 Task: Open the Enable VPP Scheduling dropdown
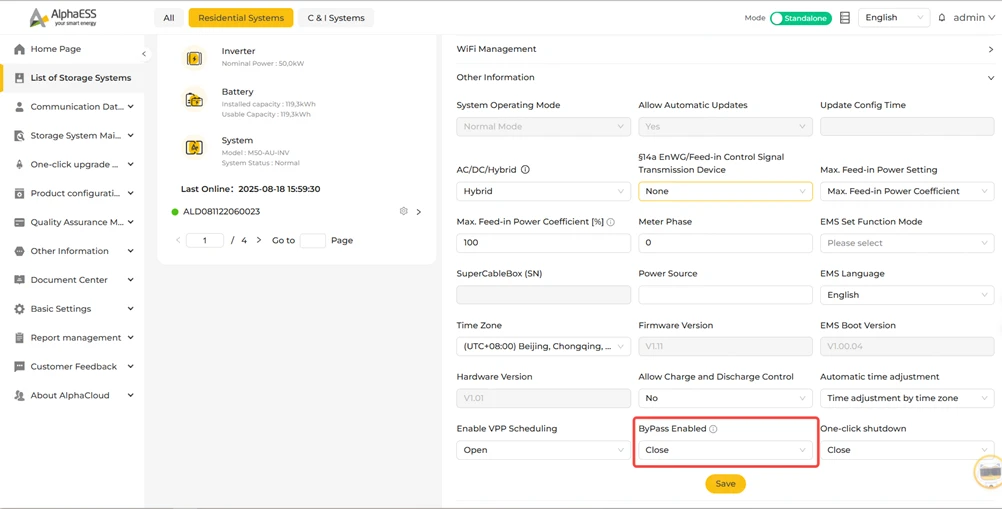tap(543, 450)
